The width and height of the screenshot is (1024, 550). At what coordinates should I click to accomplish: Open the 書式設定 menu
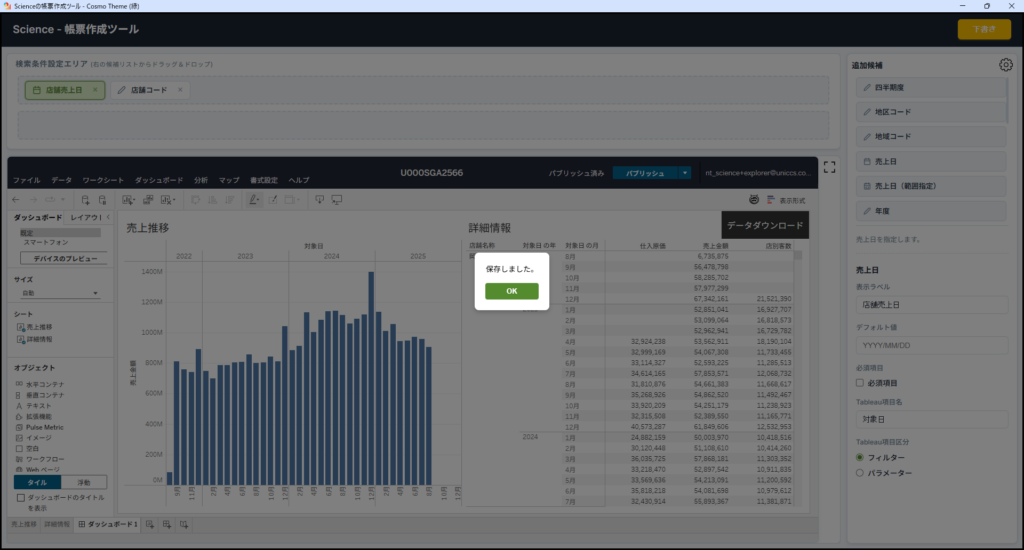[264, 180]
